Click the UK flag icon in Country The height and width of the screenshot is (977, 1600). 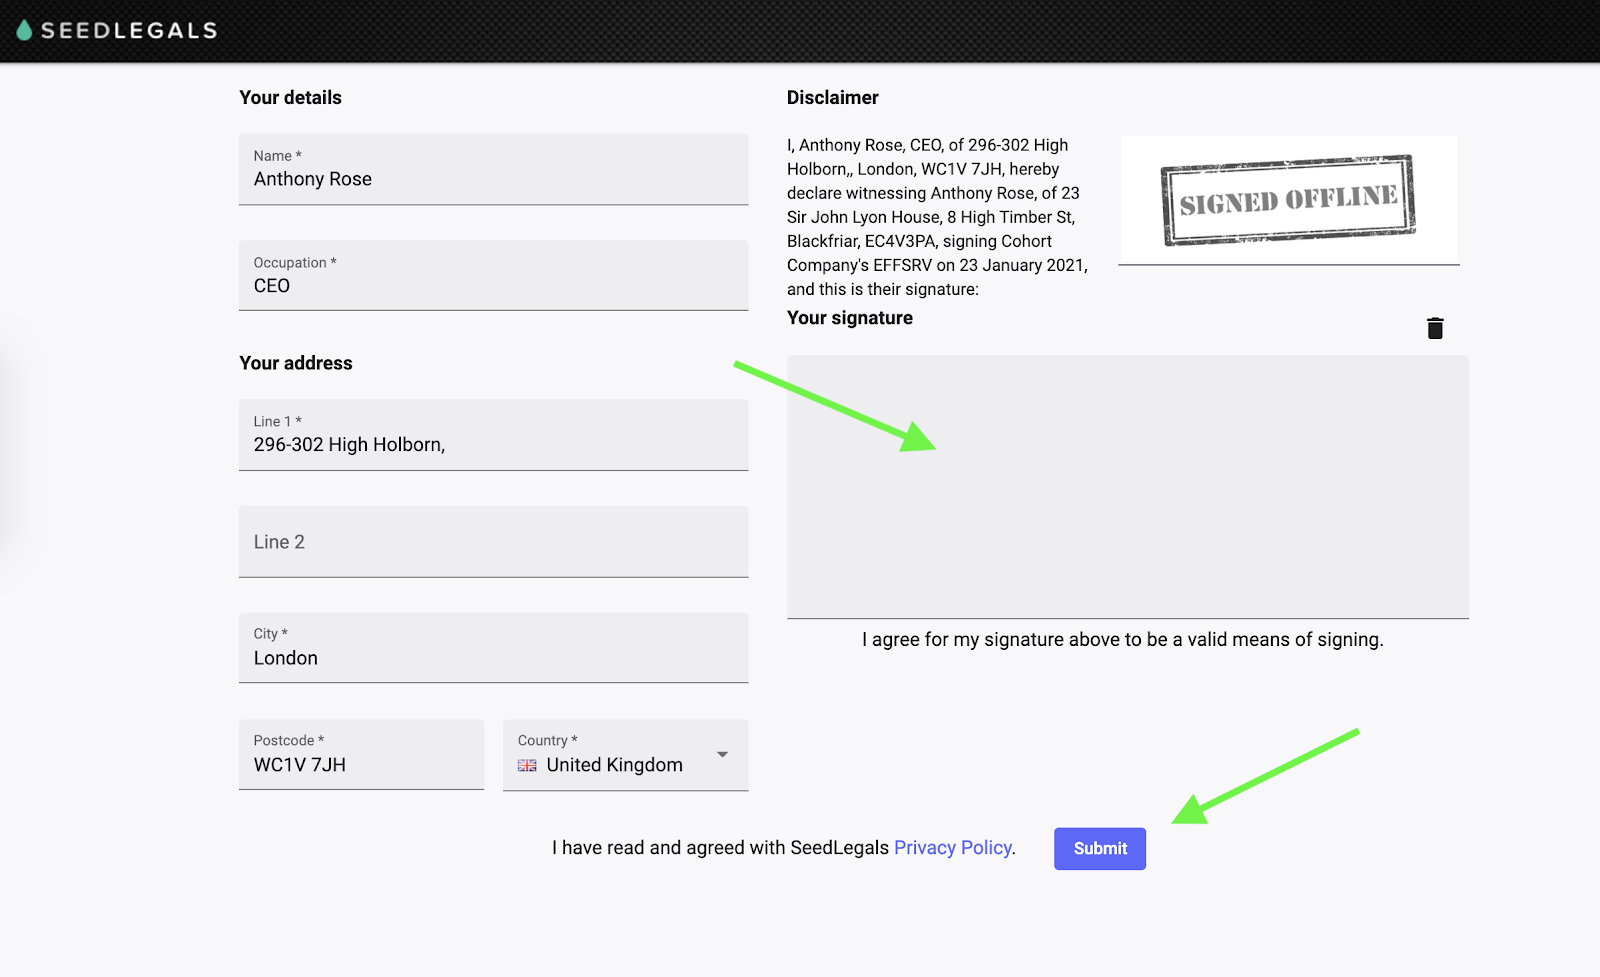pos(527,765)
